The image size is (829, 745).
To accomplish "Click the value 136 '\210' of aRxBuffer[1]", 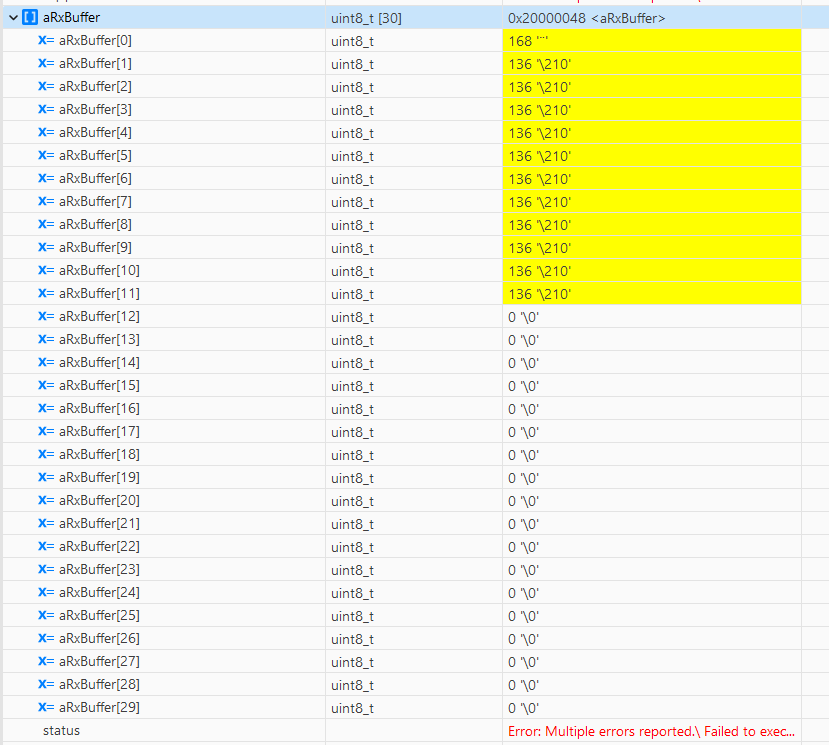I will (x=540, y=64).
